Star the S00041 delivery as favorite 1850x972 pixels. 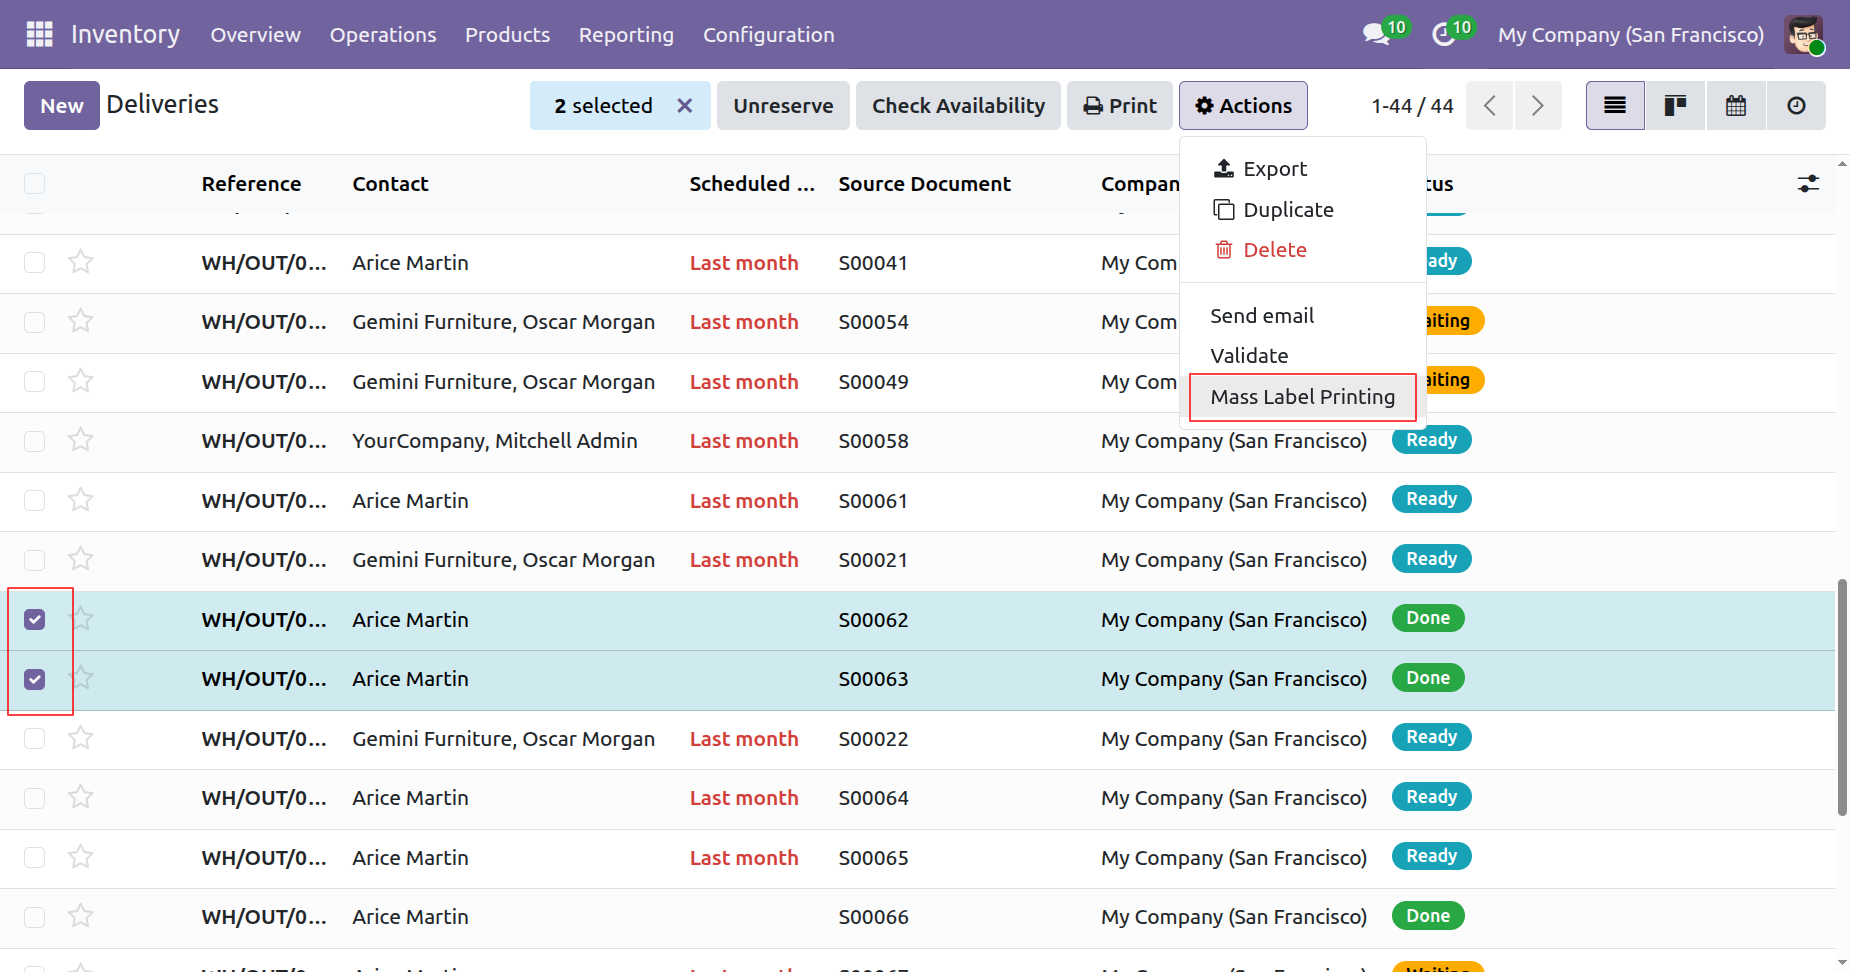point(81,262)
